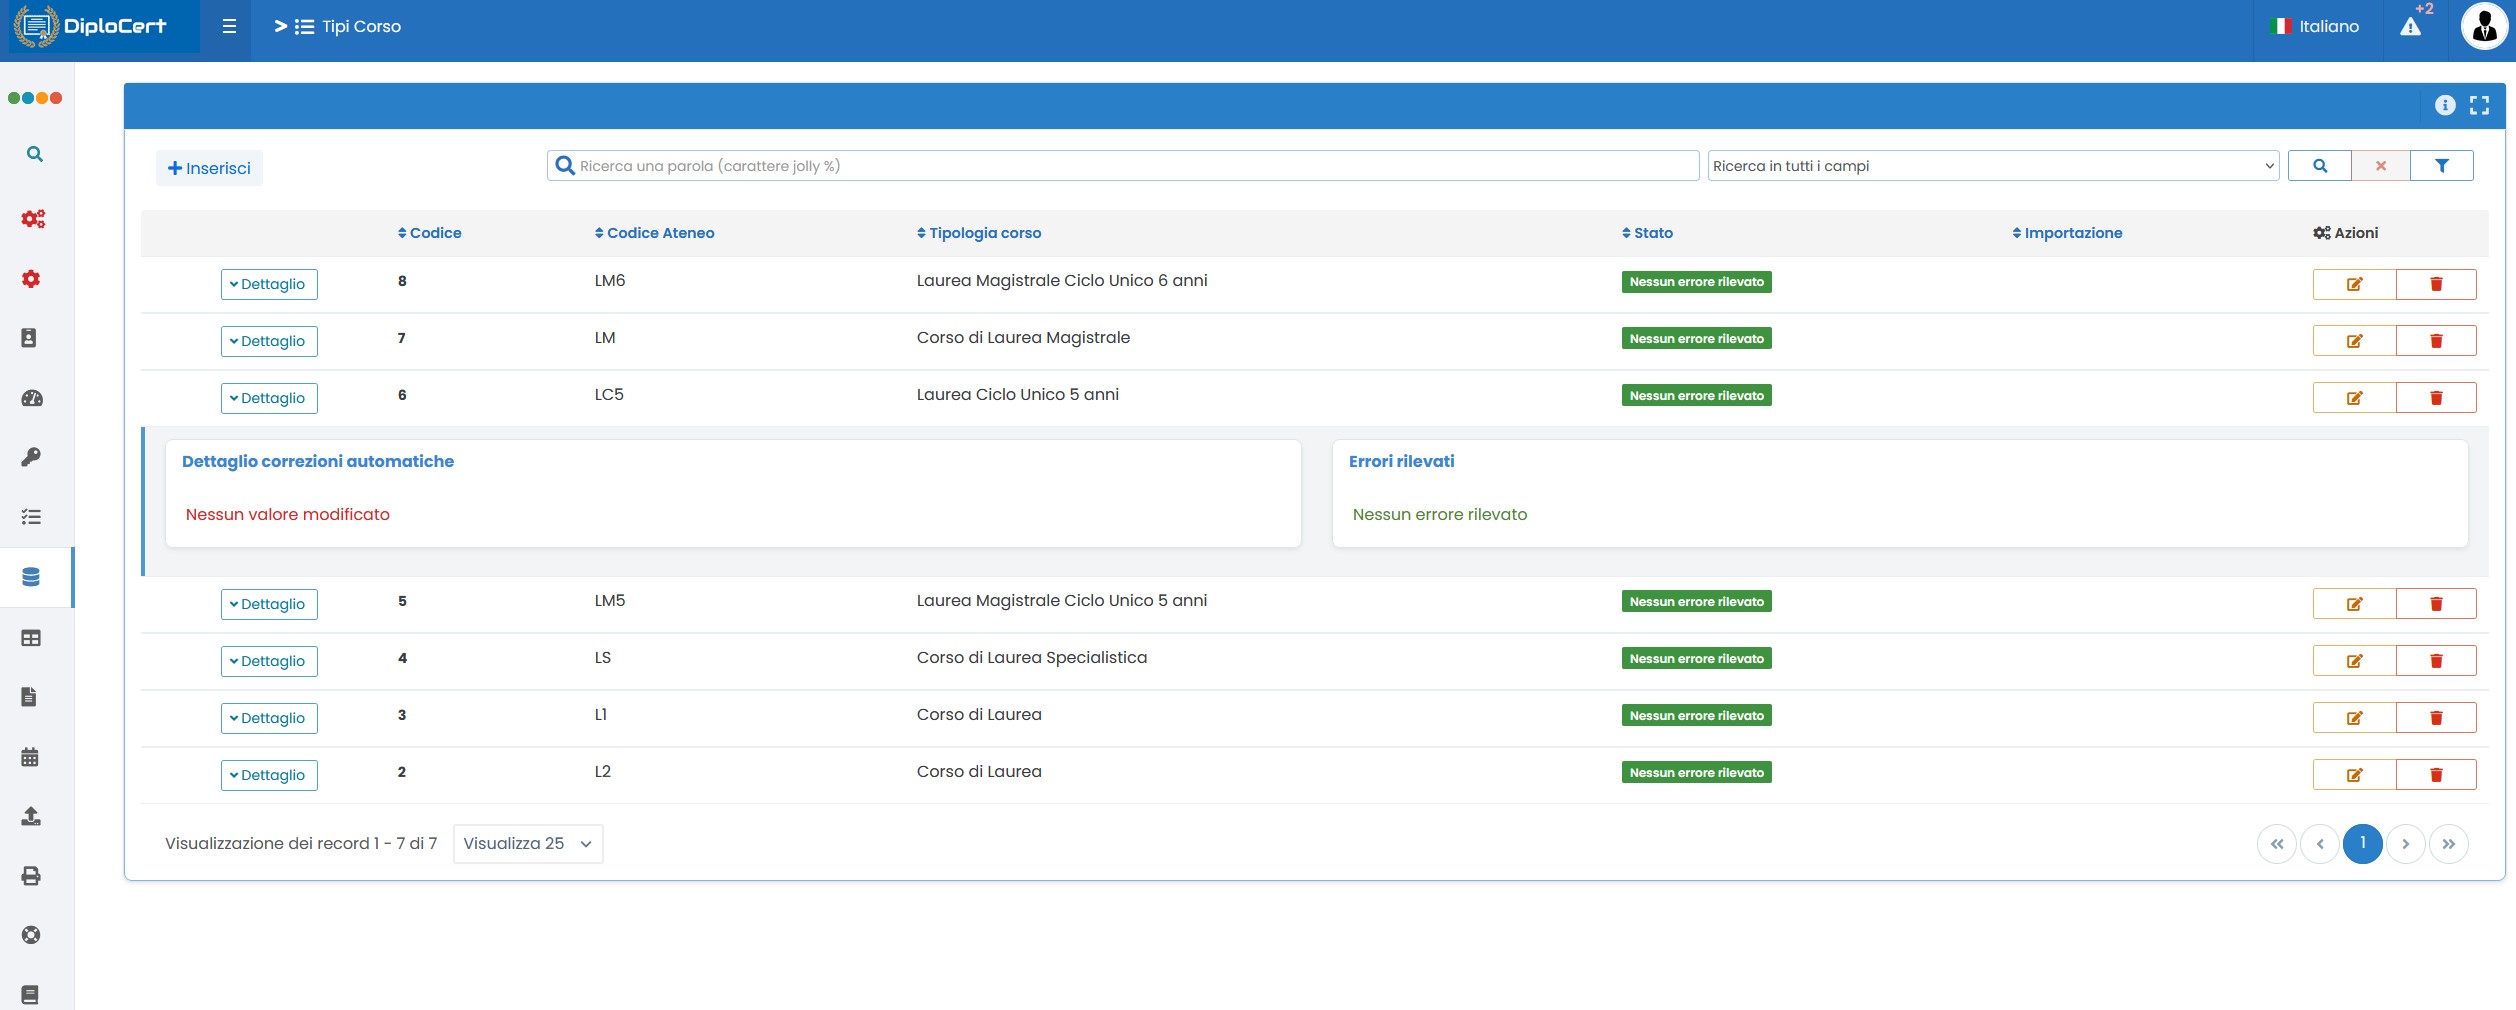The image size is (2516, 1010).
Task: Open the database sidebar icon
Action: point(31,577)
